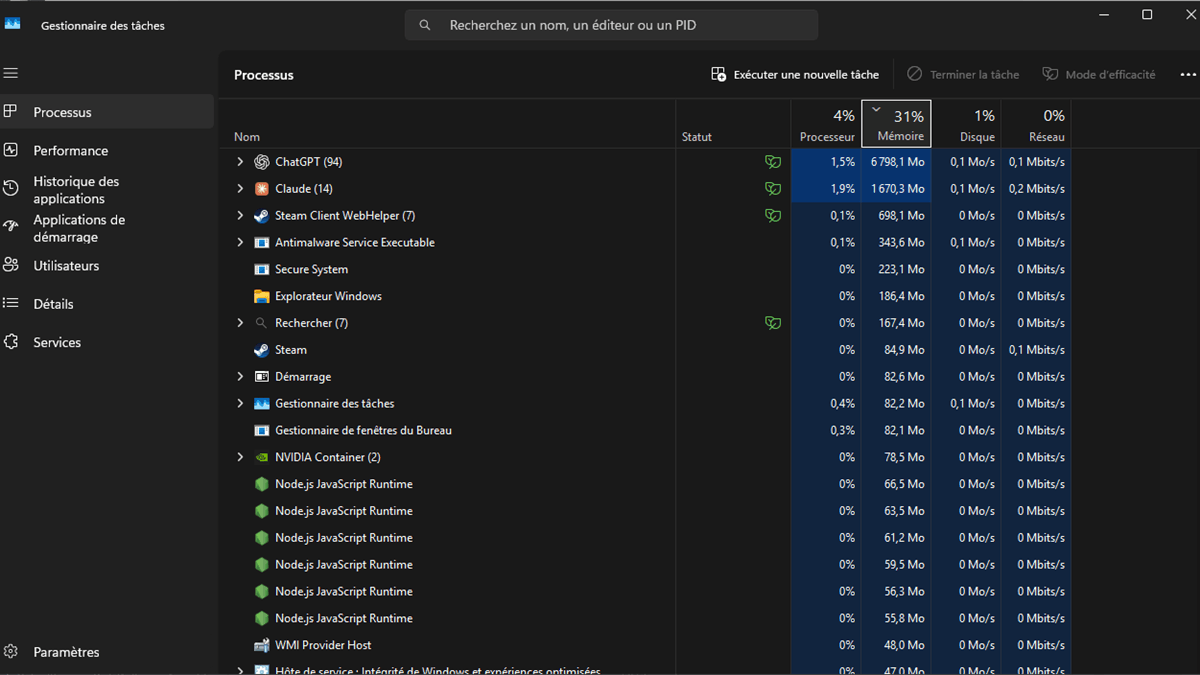
Task: Click the Explorateur Windows folder icon
Action: coord(262,297)
